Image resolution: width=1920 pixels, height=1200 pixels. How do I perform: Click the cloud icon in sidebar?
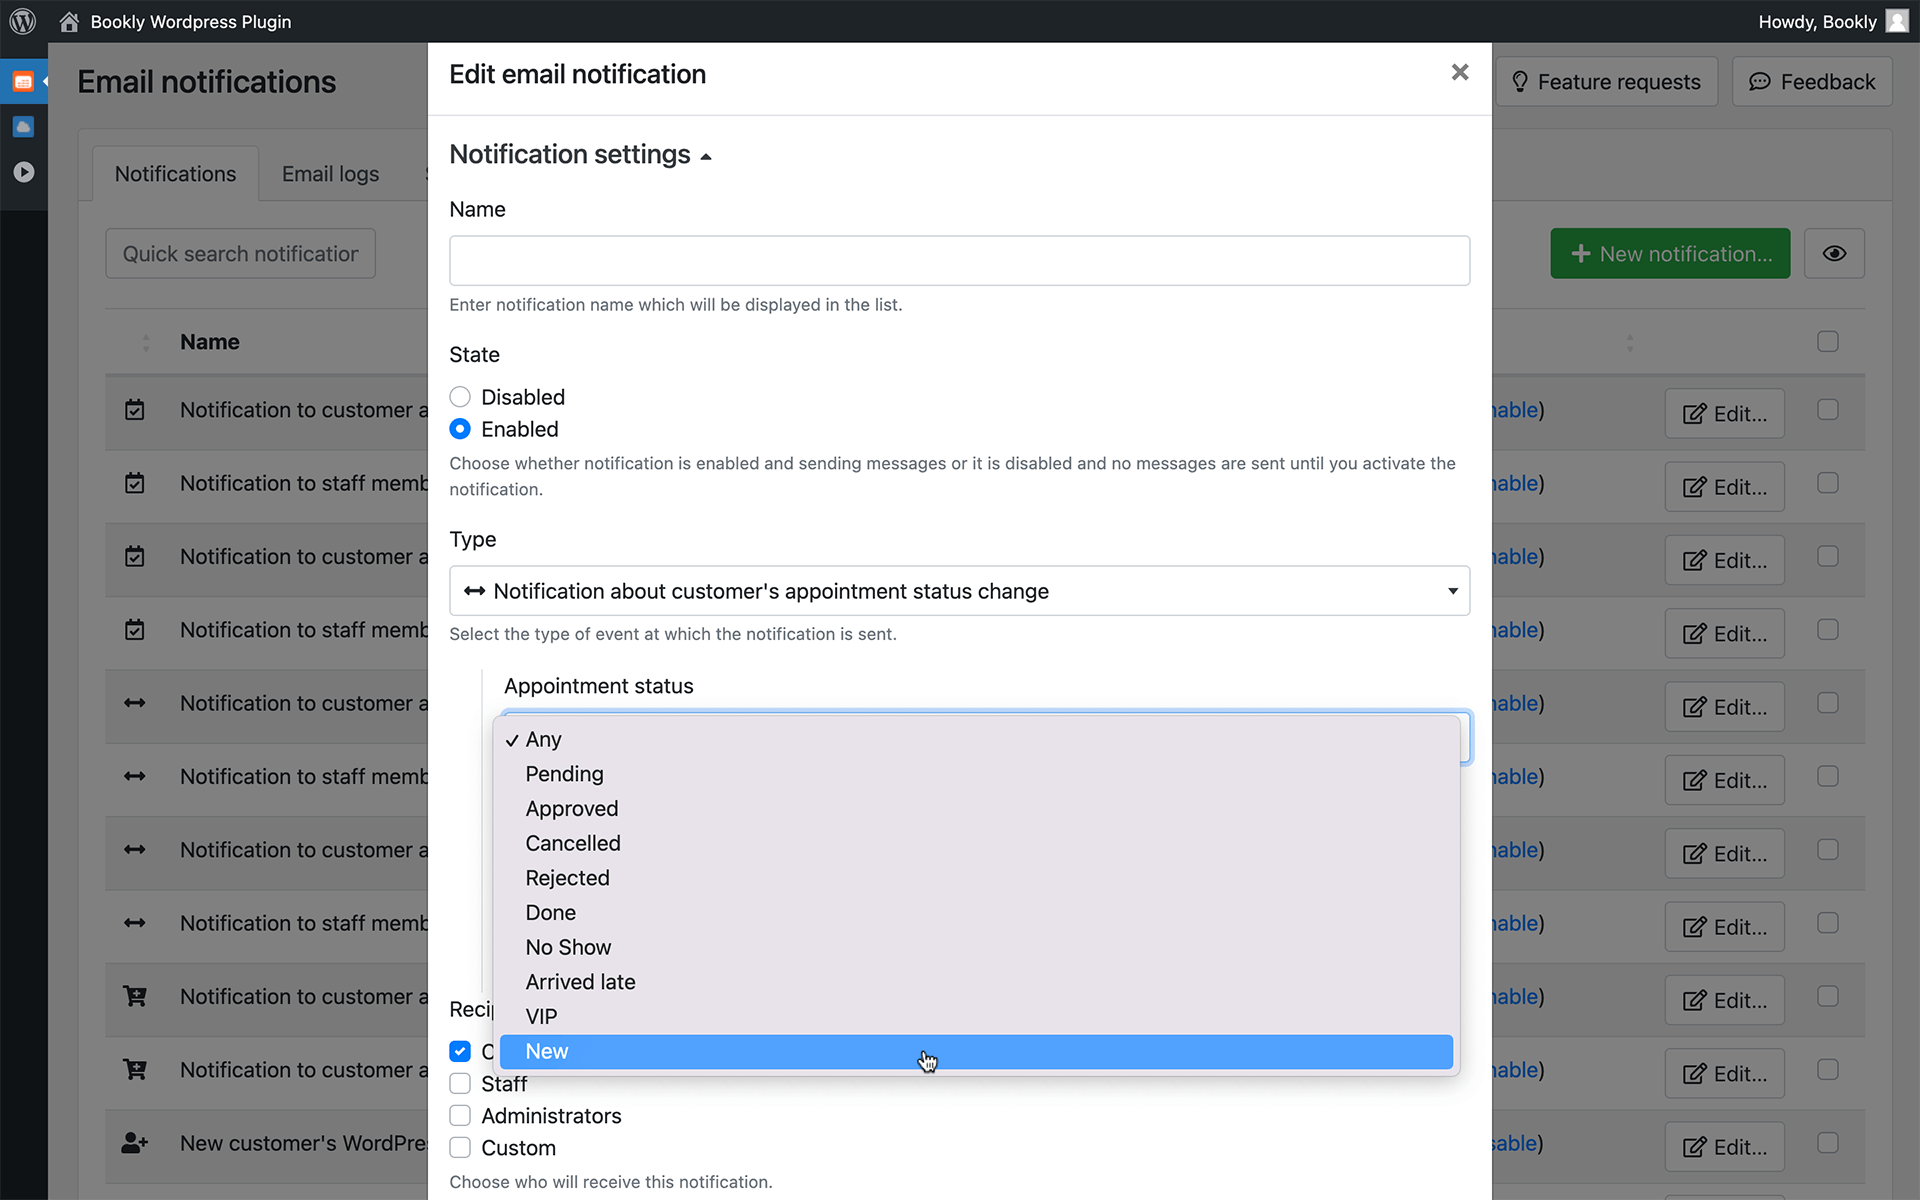(x=23, y=127)
